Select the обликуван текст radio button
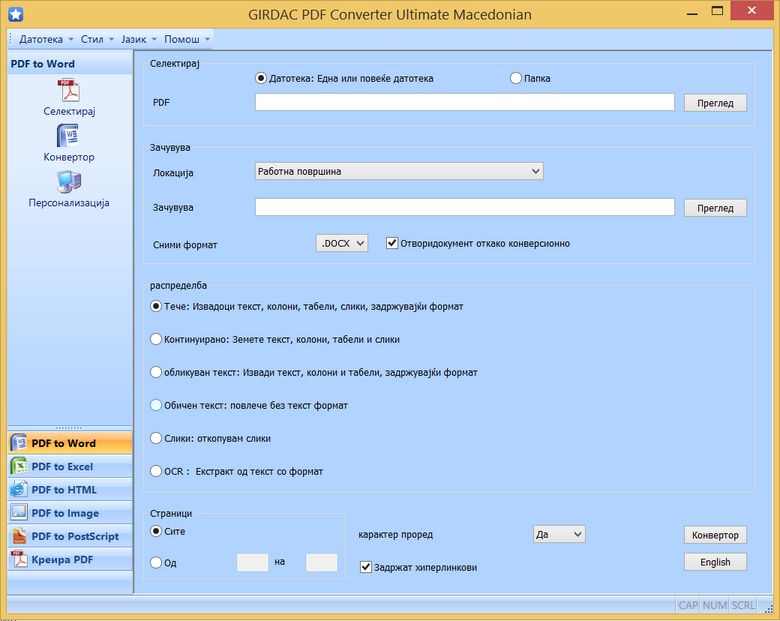This screenshot has width=780, height=621. (156, 372)
